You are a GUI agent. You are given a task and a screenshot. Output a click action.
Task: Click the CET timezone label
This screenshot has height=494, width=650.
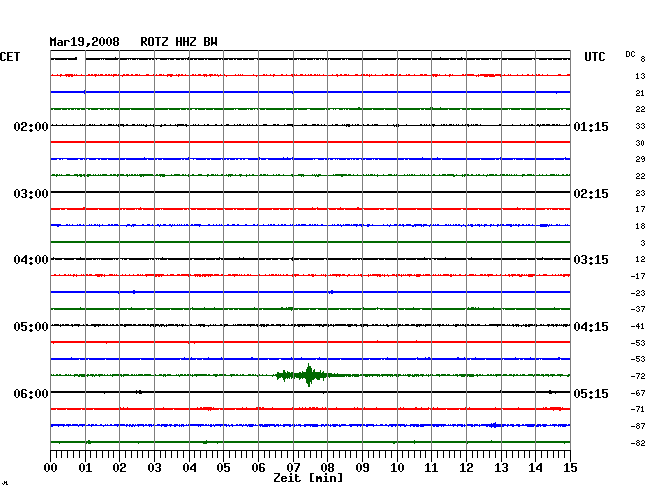coord(10,57)
